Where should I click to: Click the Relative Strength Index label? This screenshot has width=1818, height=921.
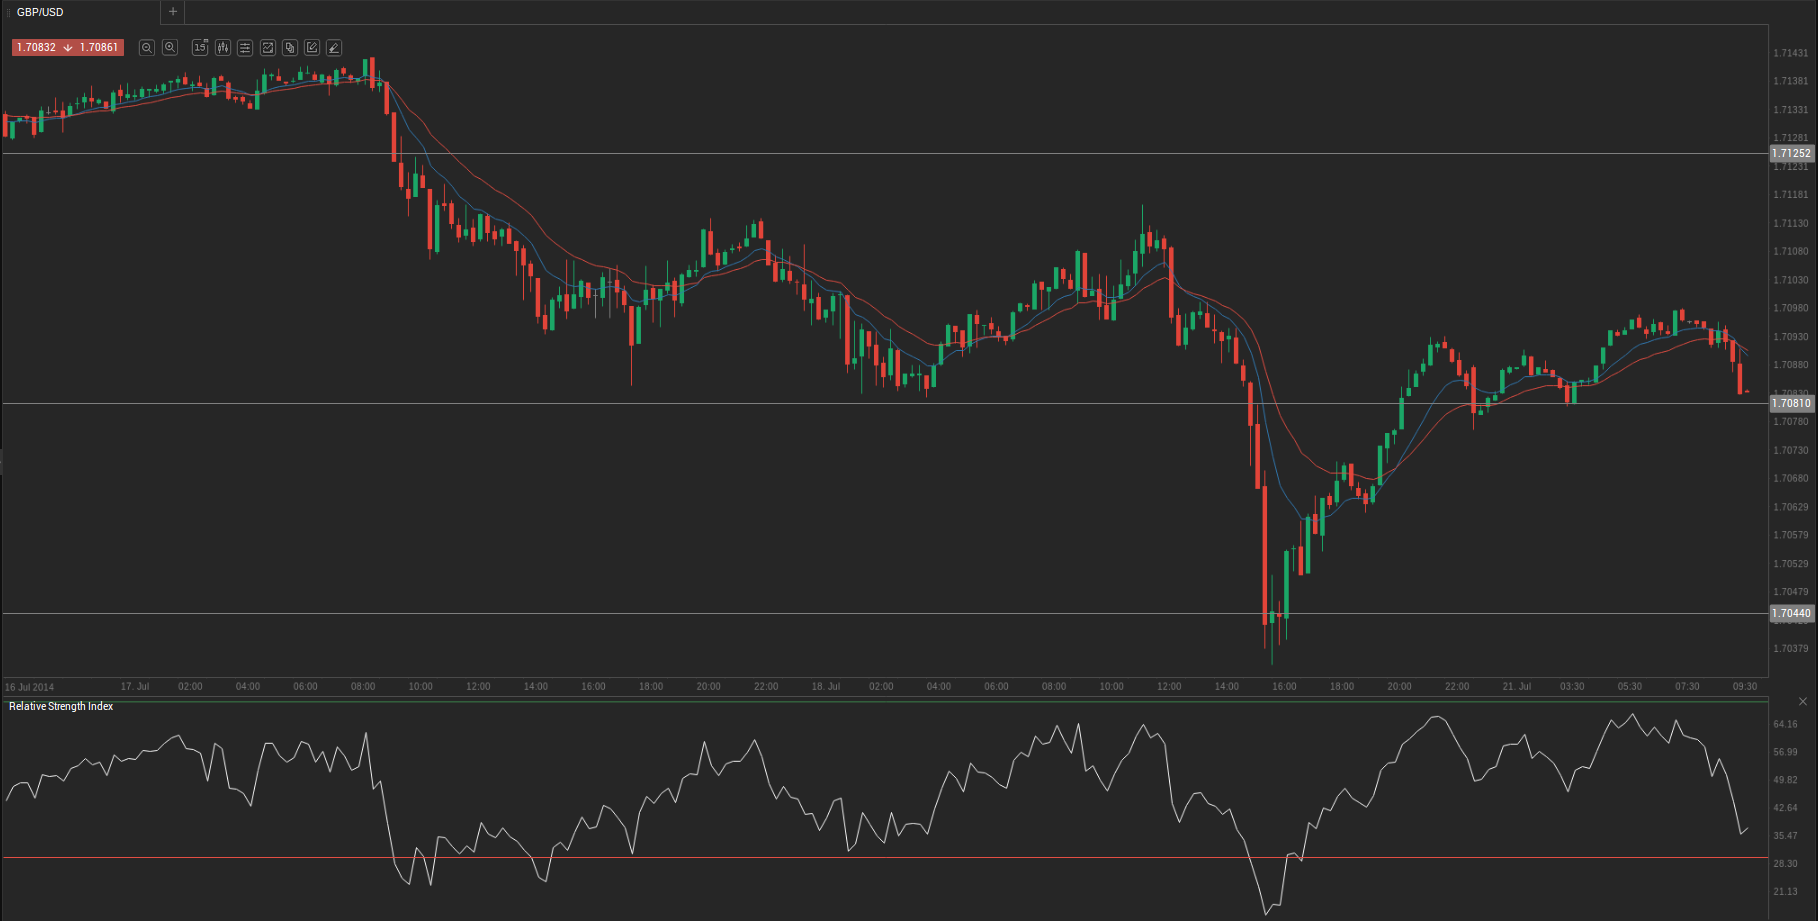click(61, 707)
